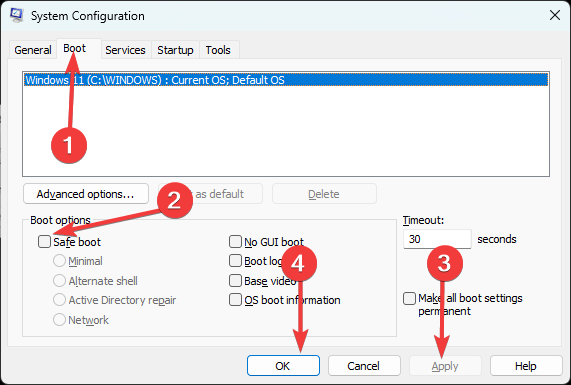
Task: Open Help for System Configuration
Action: (526, 366)
